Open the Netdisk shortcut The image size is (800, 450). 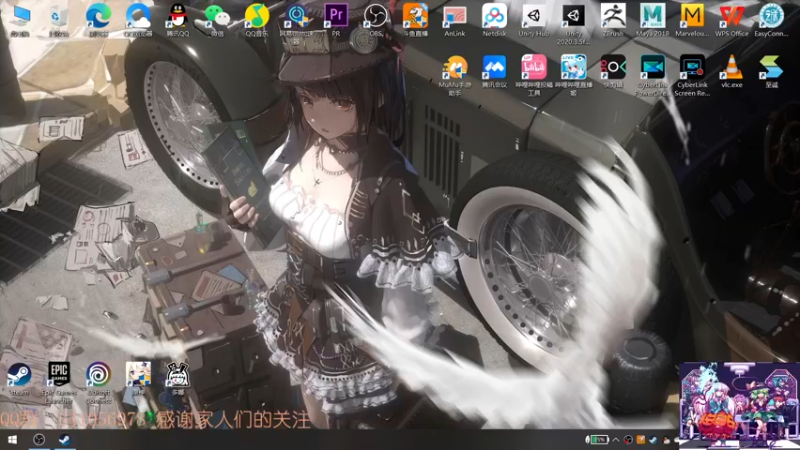[x=494, y=20]
